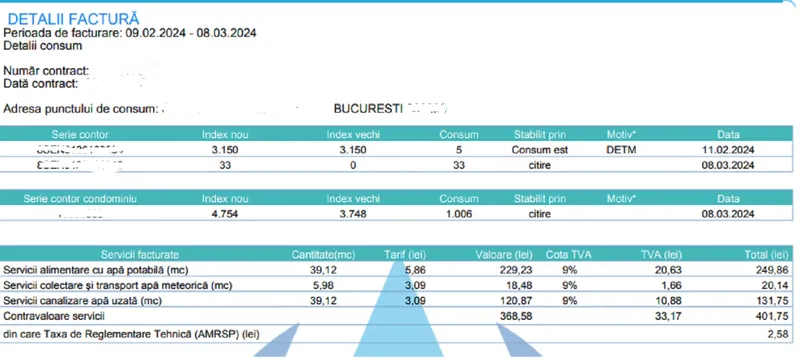The width and height of the screenshot is (800, 362).
Task: Click the 1.006 consumption value
Action: click(x=459, y=214)
